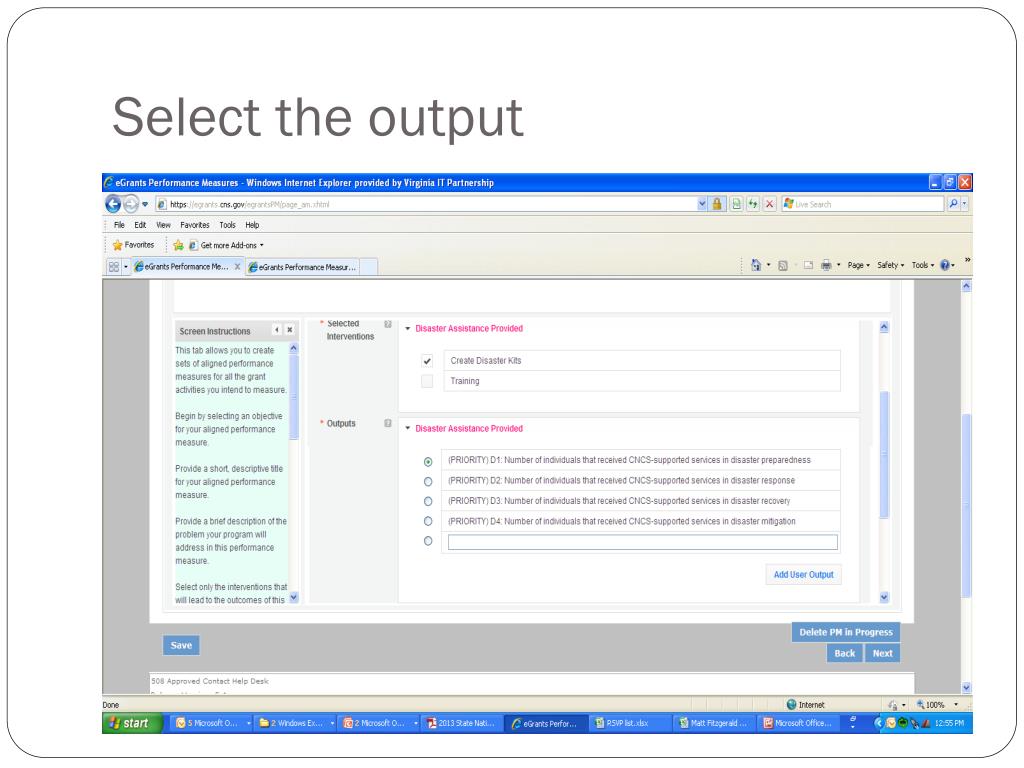Select D2 disaster response output radio
The width and height of the screenshot is (1024, 768).
pos(428,482)
